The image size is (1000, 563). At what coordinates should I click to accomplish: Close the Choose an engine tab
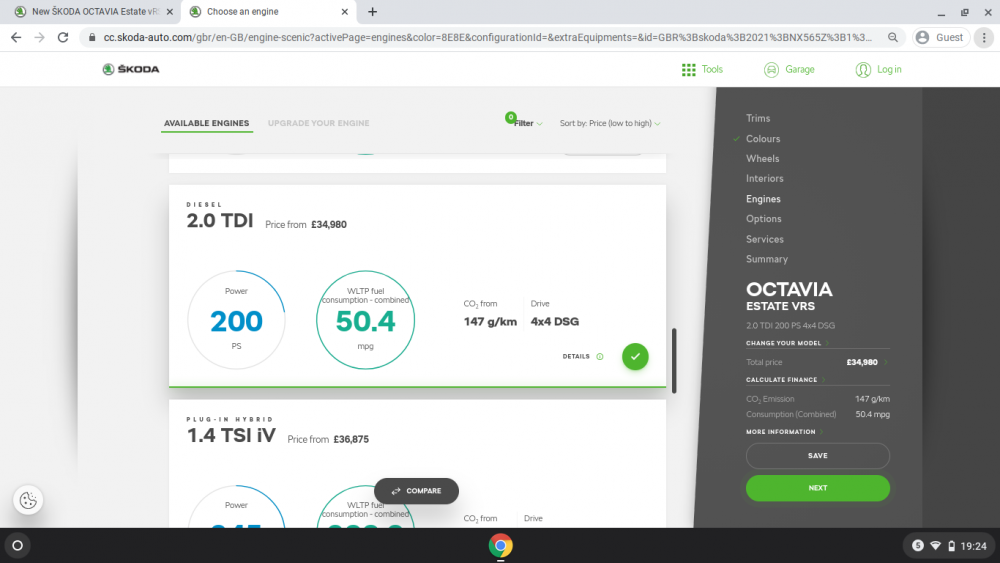click(344, 11)
